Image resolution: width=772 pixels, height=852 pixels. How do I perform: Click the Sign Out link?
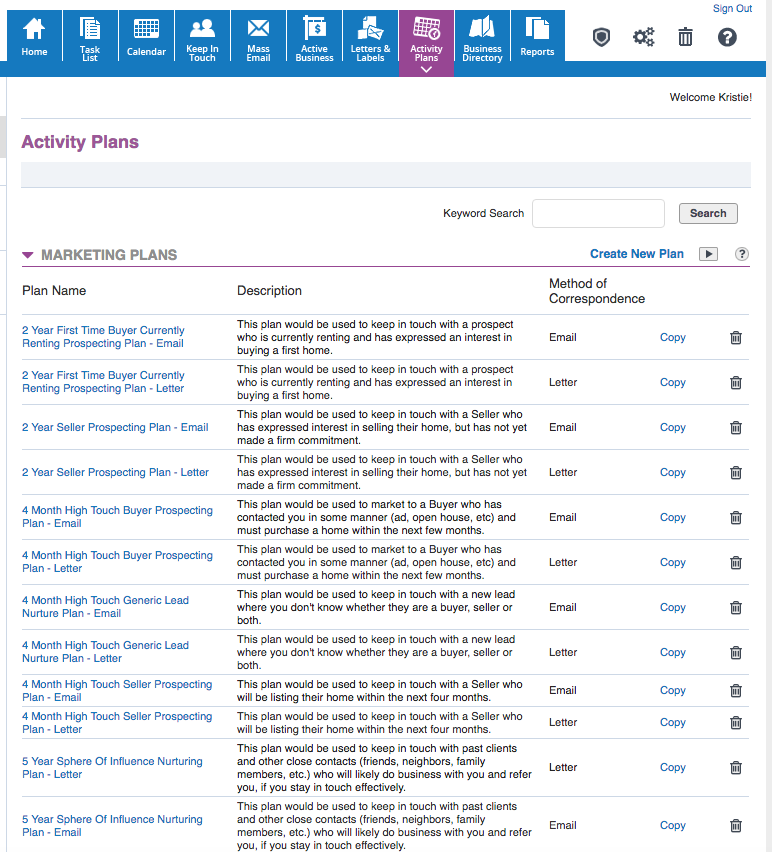(732, 8)
